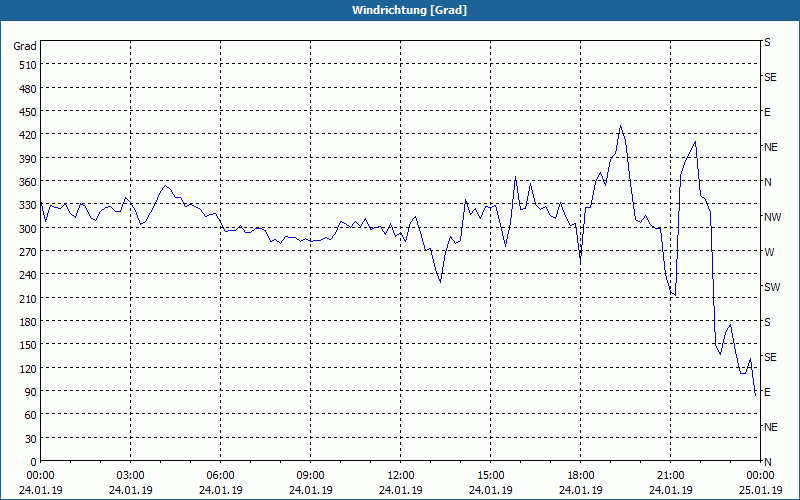
Task: Select the 480 value on the y-axis
Action: point(28,89)
